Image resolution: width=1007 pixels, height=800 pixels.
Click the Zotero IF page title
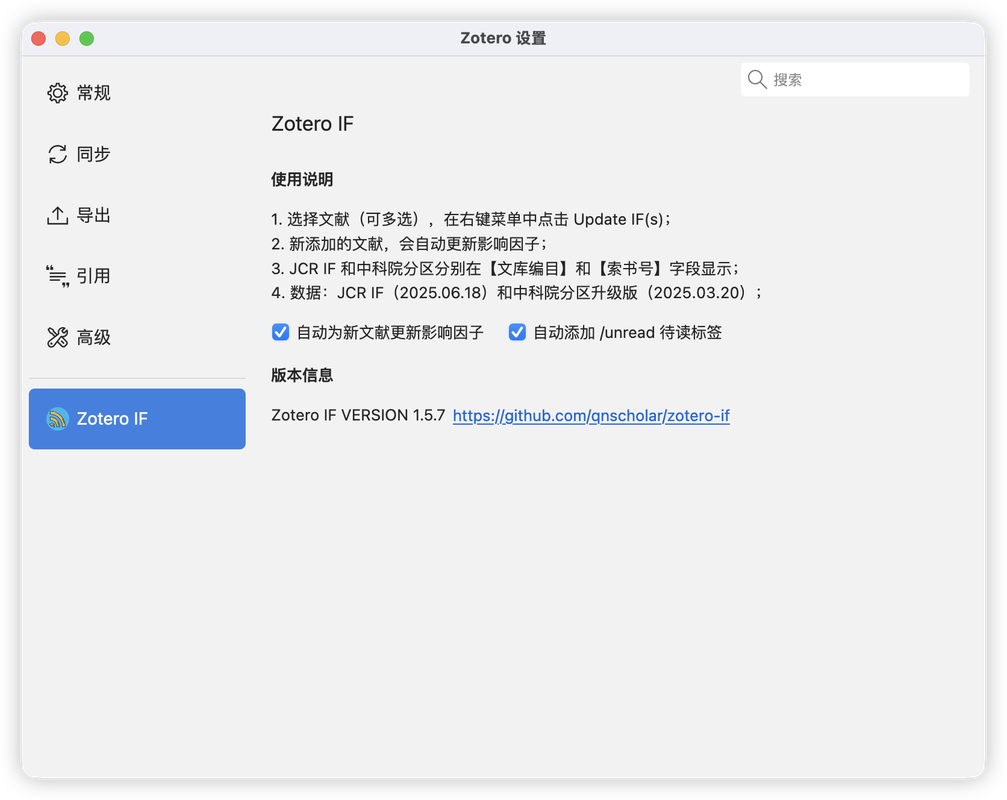pyautogui.click(x=312, y=123)
